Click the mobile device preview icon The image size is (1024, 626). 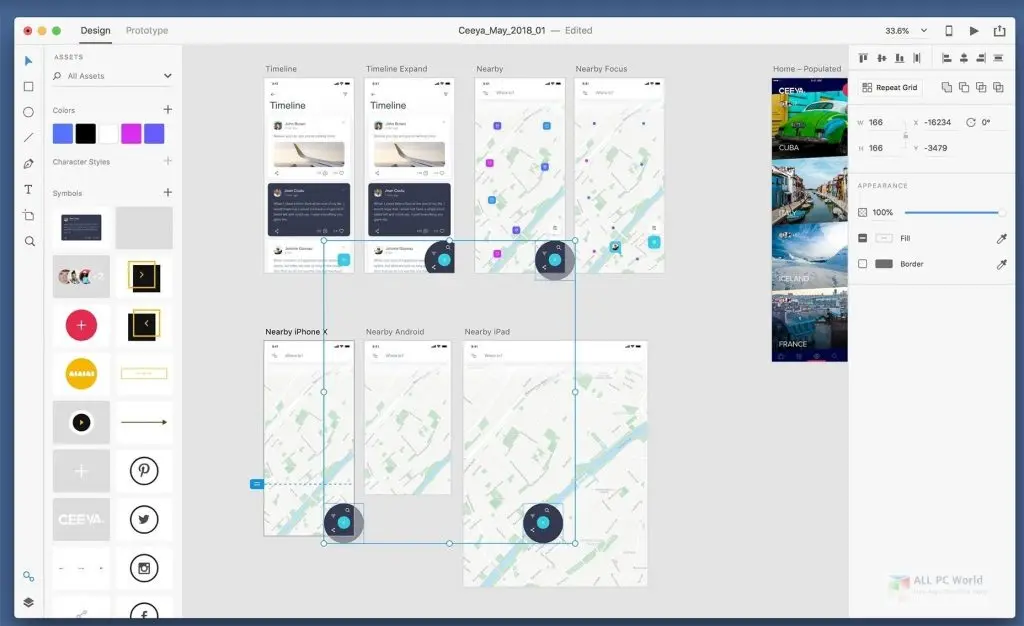pyautogui.click(x=947, y=30)
